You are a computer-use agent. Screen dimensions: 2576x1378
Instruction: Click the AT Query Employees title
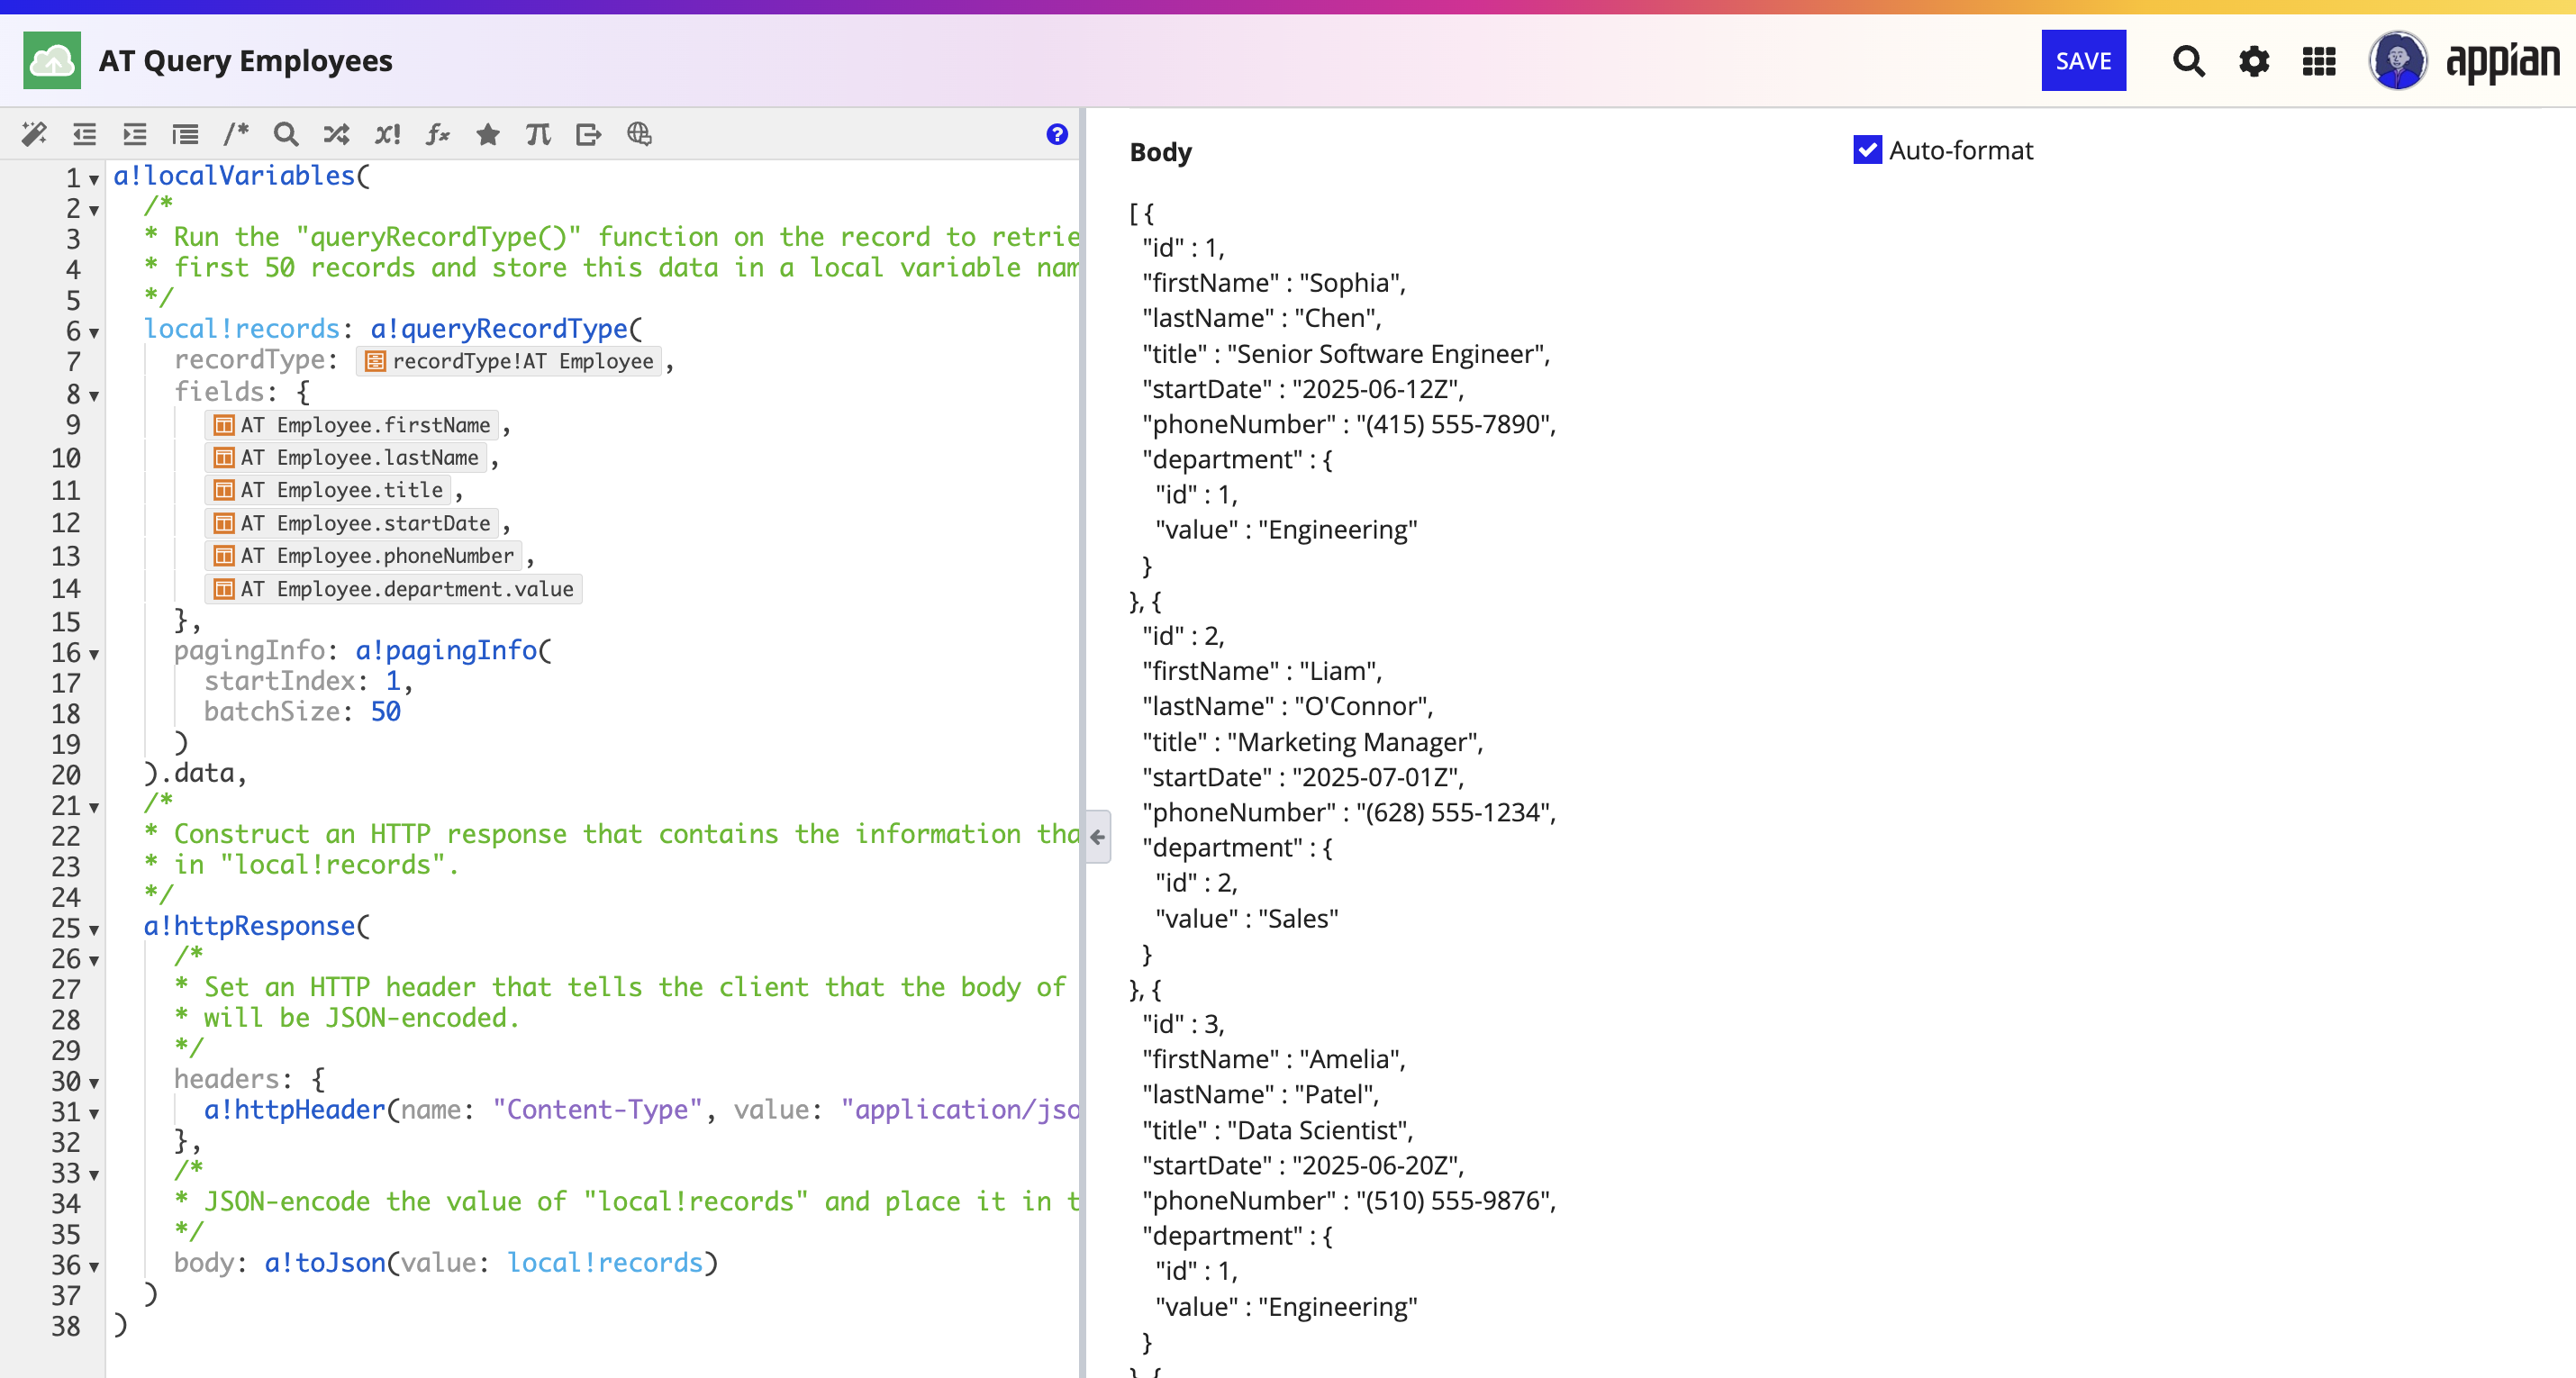[x=246, y=61]
